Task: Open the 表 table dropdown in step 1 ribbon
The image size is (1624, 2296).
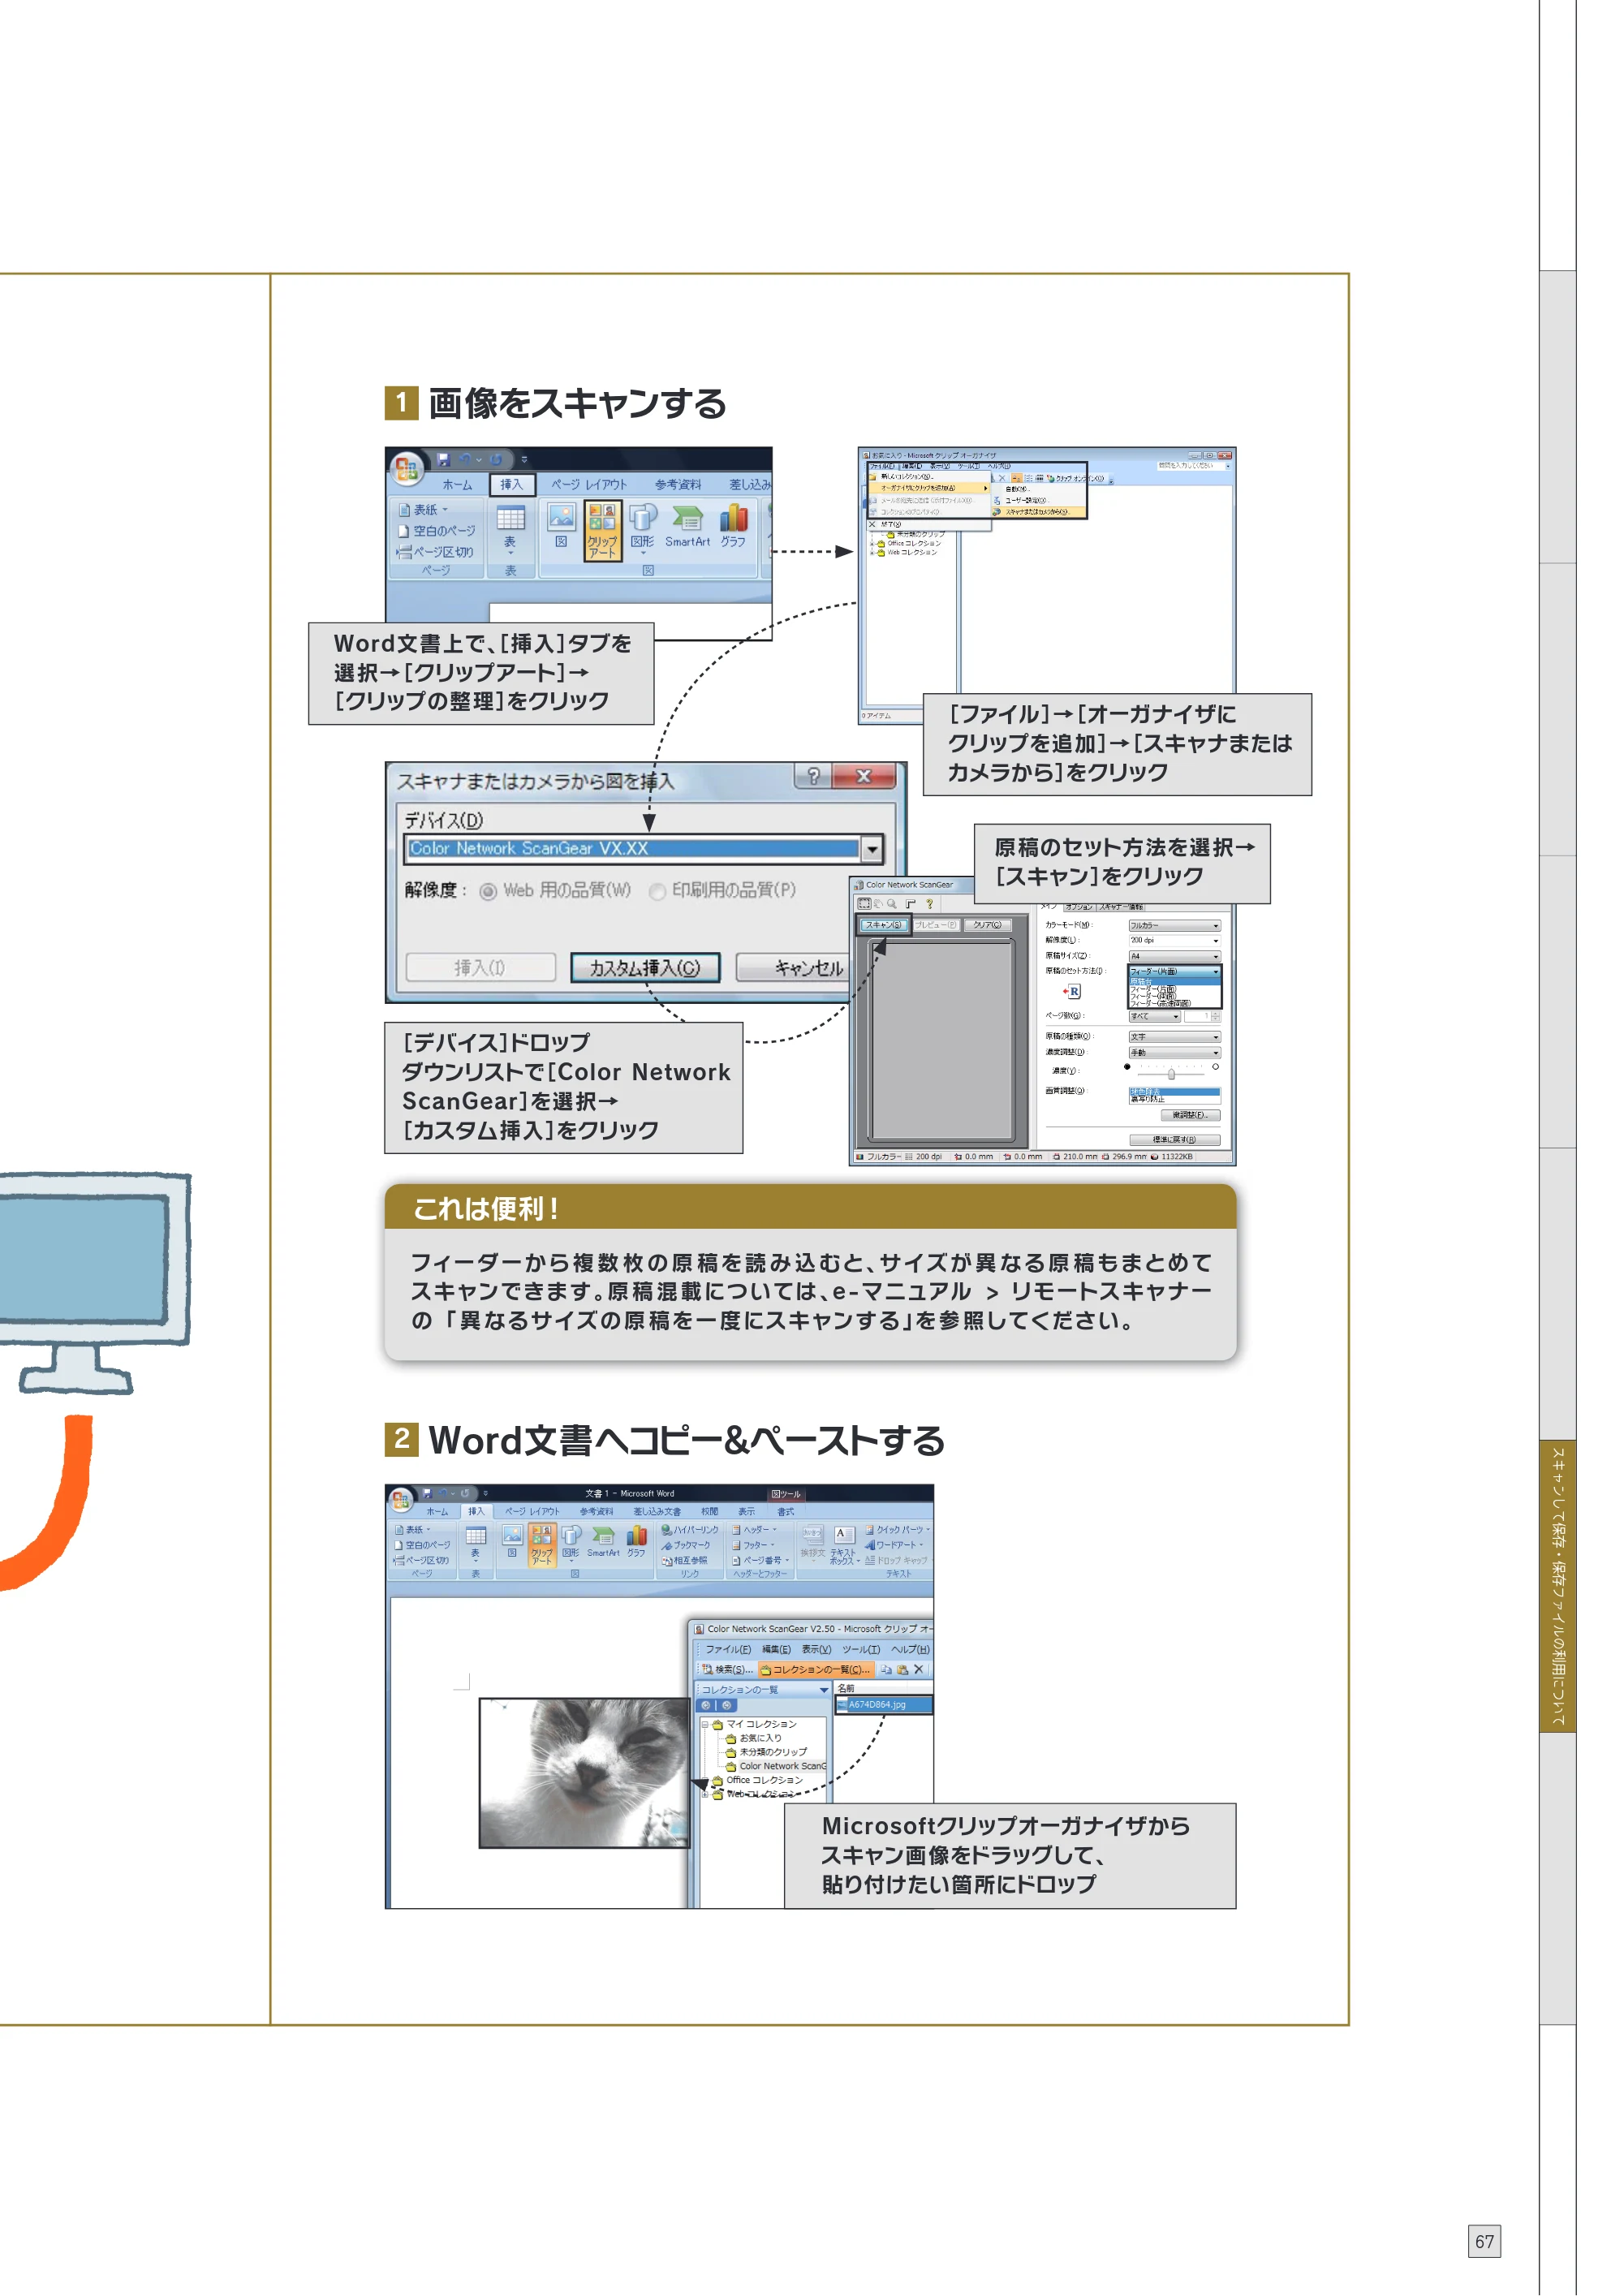Action: click(510, 528)
